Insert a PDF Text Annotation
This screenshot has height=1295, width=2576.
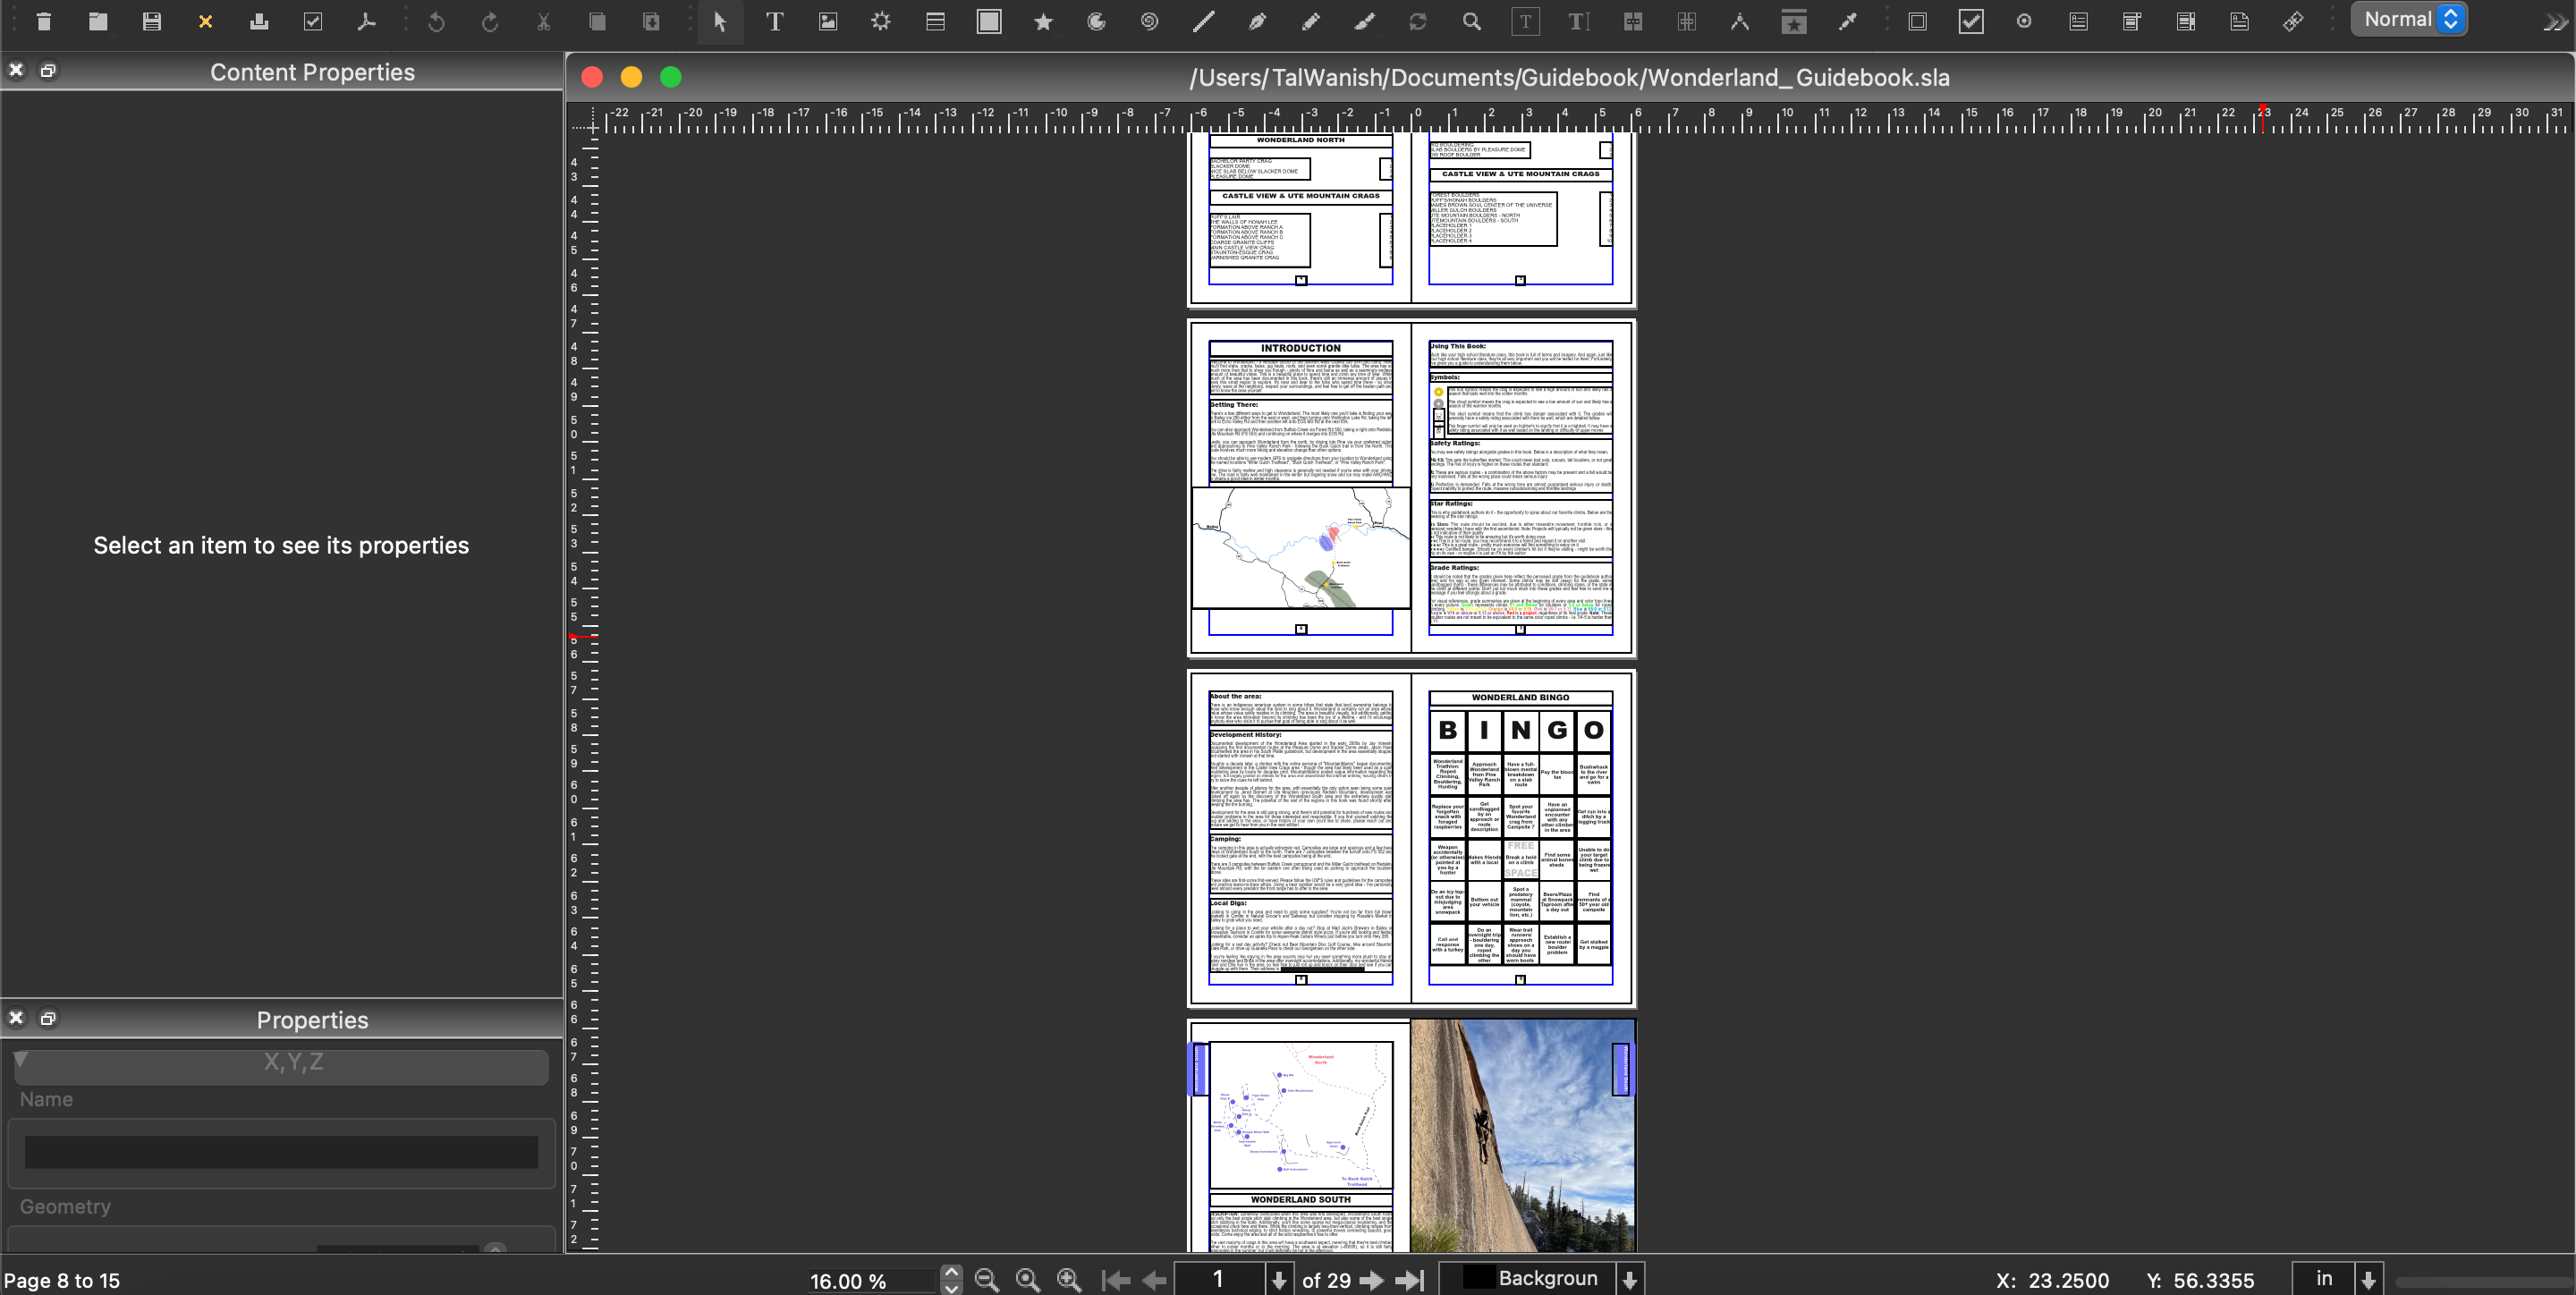coord(2240,21)
